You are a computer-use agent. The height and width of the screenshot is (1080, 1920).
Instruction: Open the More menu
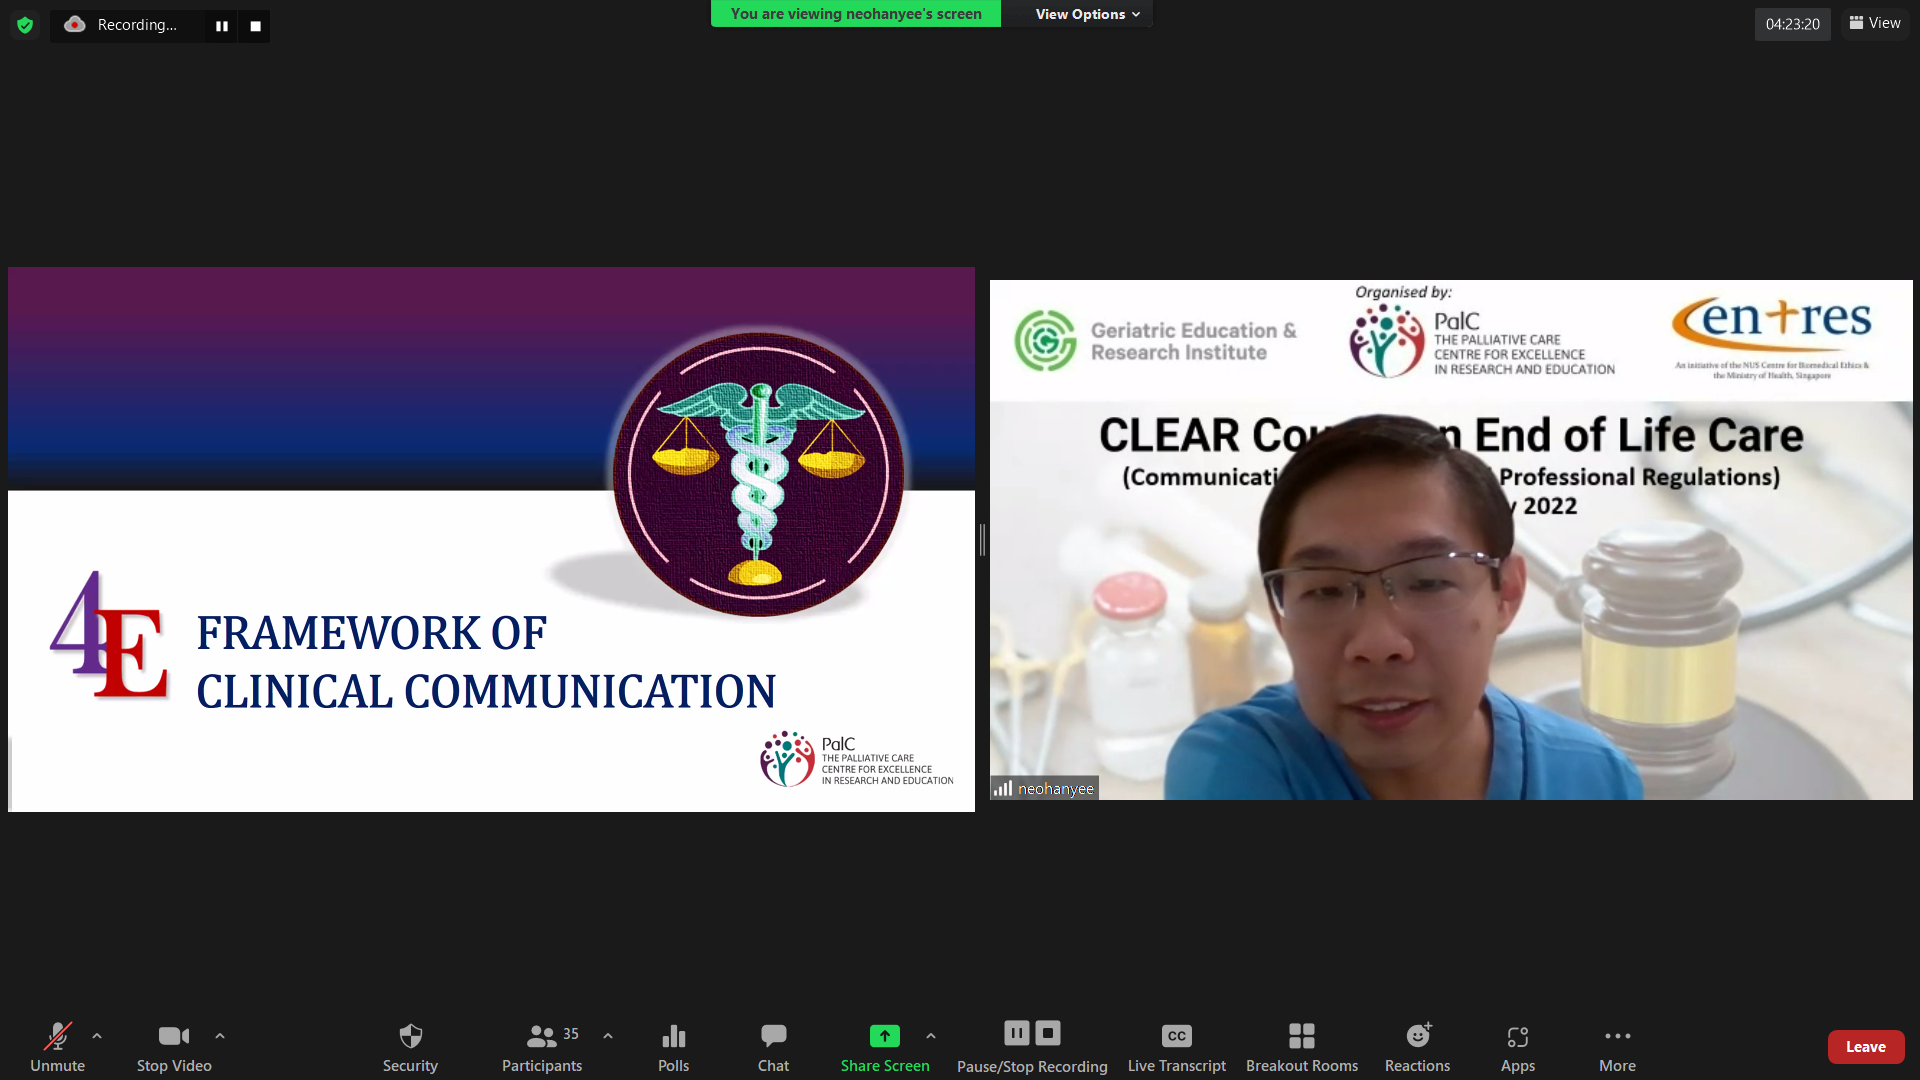[x=1617, y=1045]
